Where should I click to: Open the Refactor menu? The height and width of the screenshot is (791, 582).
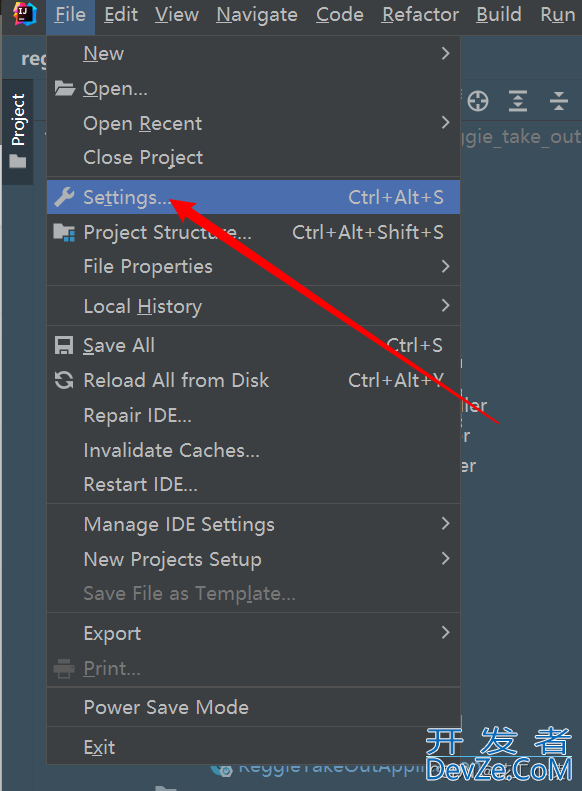coord(420,15)
